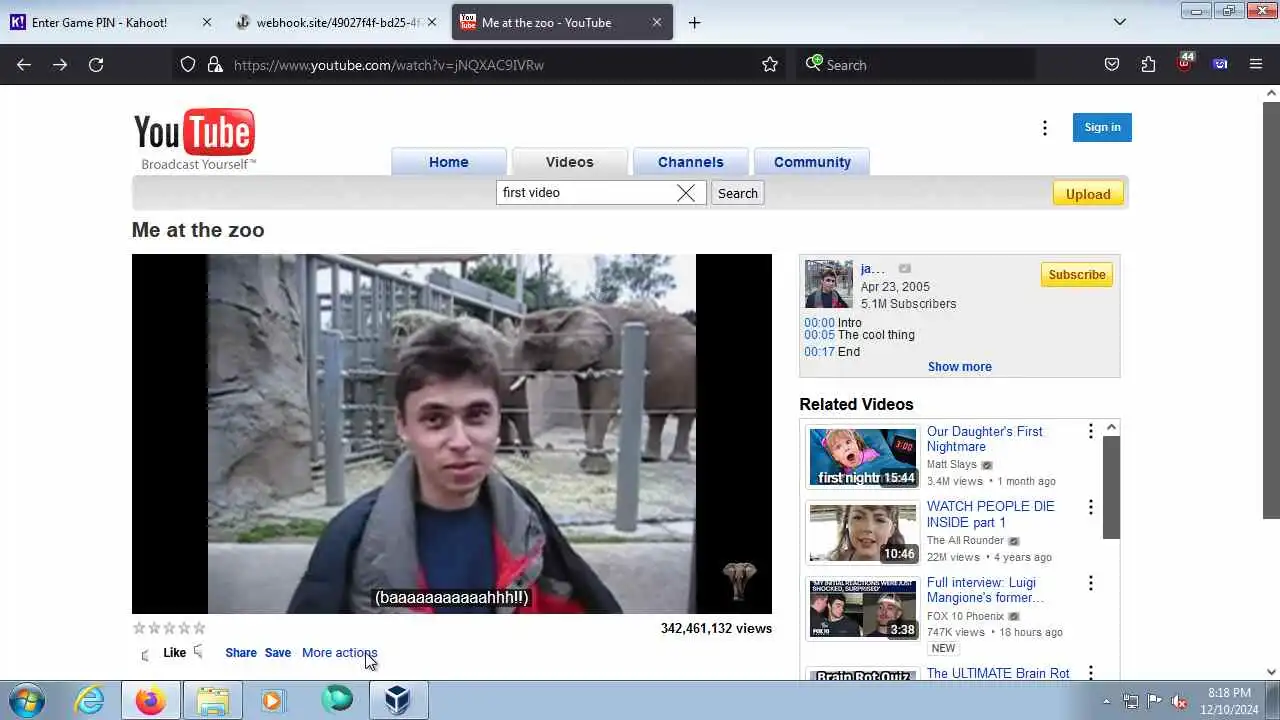Open options for Our Daughter's First Nightmare

(1090, 431)
